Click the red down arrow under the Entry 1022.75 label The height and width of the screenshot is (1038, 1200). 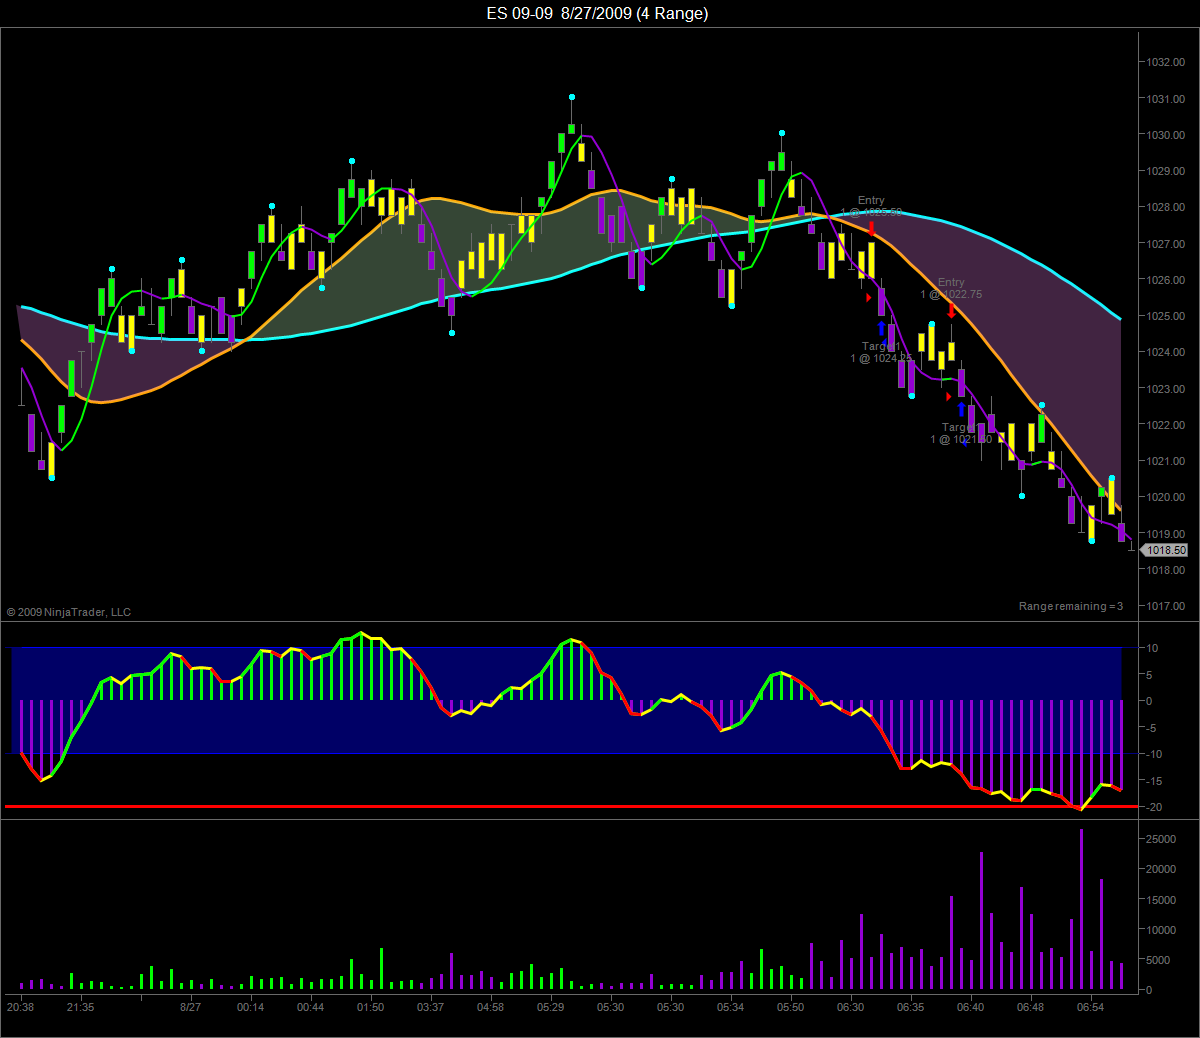coord(951,311)
